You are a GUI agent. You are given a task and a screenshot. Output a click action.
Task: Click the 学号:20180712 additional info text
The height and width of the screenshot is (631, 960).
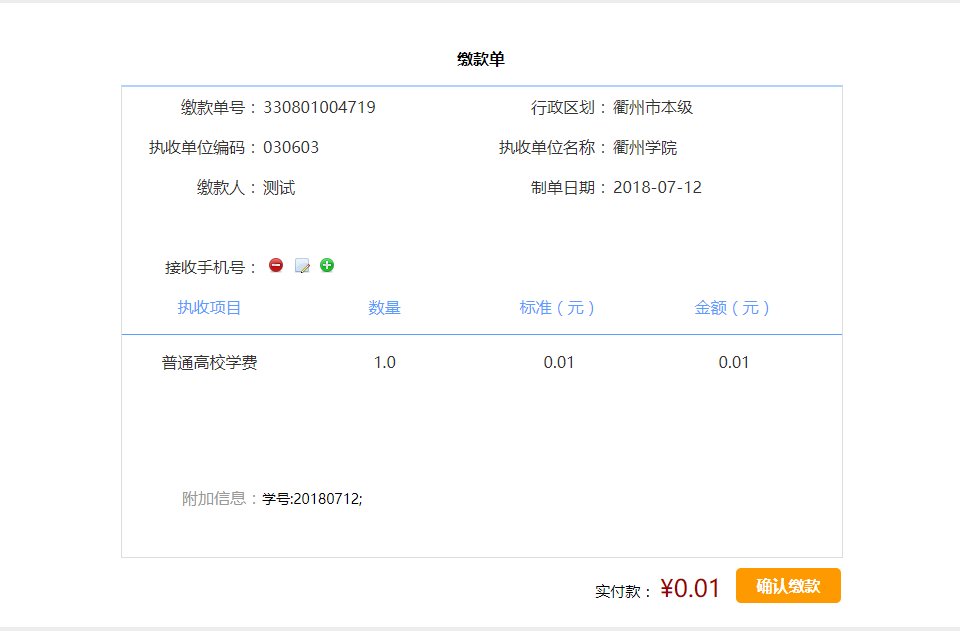tap(312, 499)
